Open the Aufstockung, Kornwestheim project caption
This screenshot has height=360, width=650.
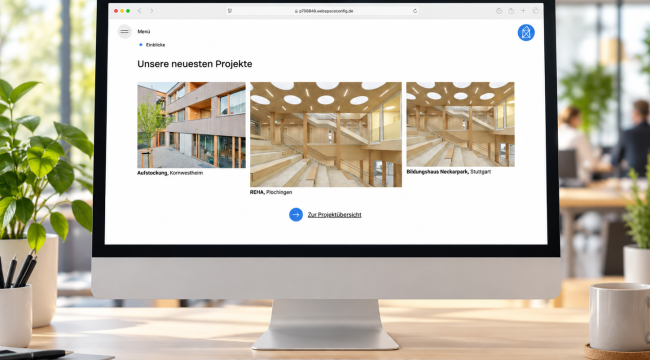pyautogui.click(x=170, y=173)
